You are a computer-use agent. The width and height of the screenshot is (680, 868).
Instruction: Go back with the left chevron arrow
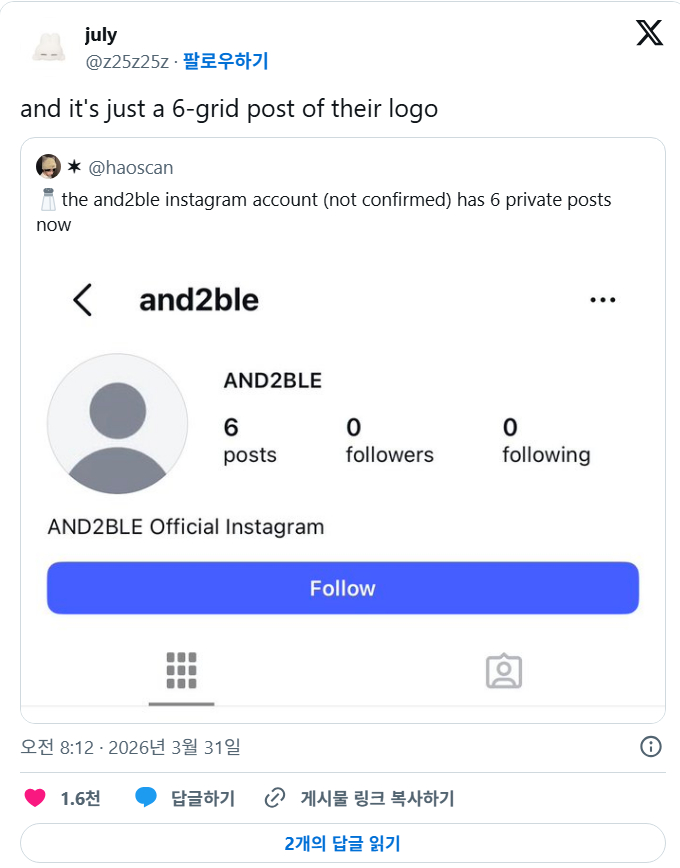[x=83, y=300]
